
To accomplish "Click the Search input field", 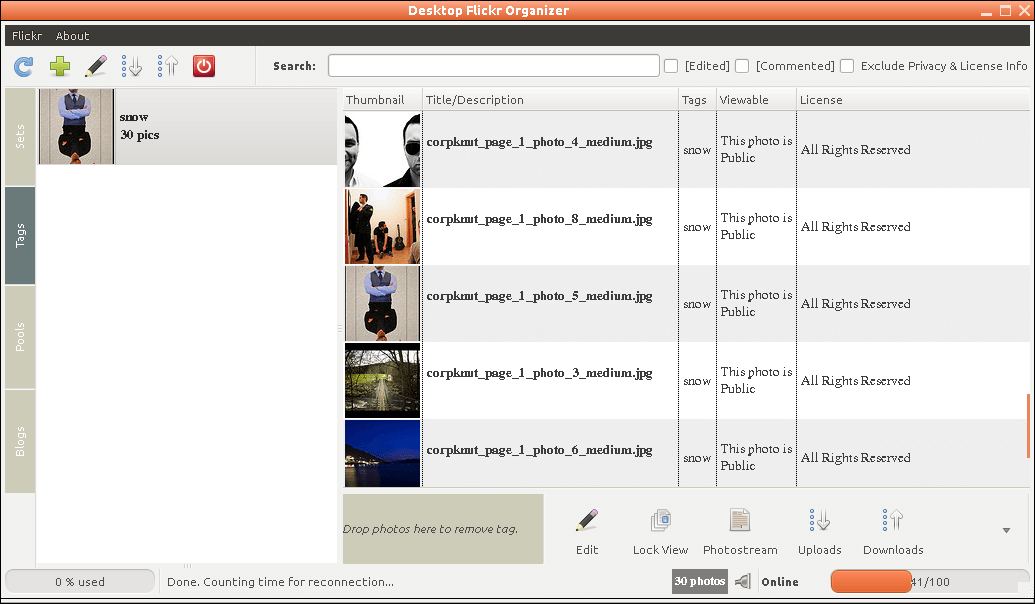I will tap(494, 66).
